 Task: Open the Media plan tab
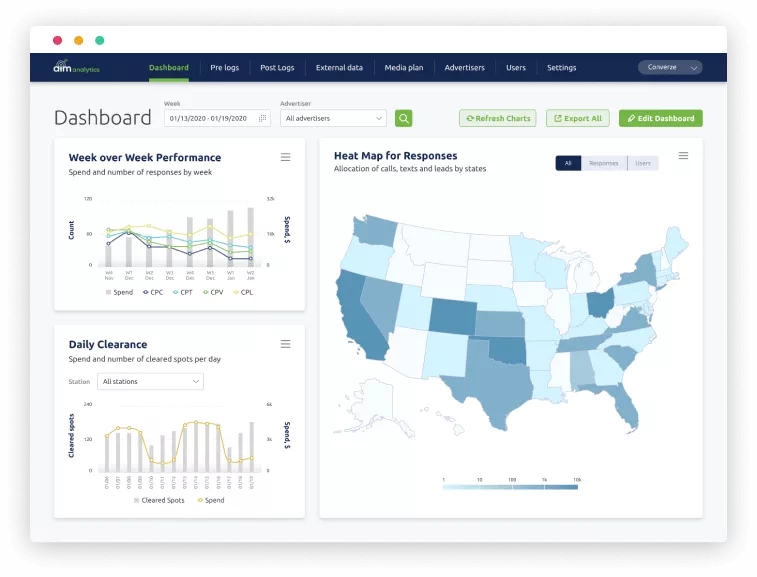tap(404, 68)
